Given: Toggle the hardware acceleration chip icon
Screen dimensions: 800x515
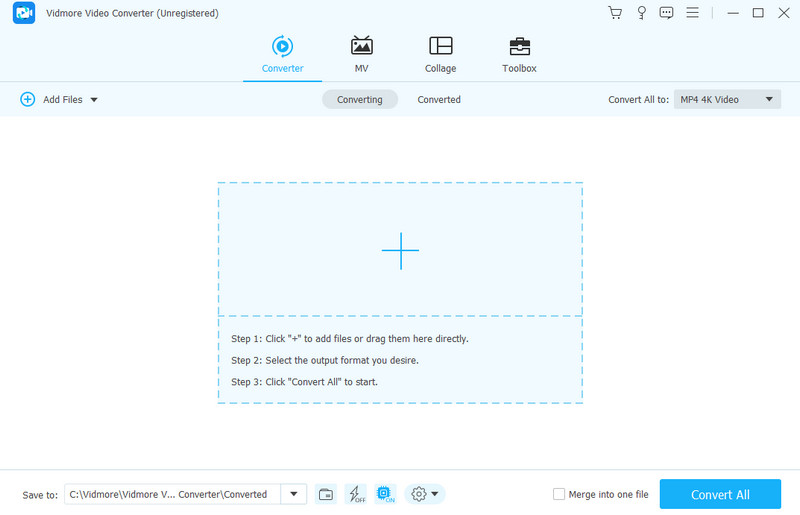Looking at the screenshot, I should click(x=385, y=494).
